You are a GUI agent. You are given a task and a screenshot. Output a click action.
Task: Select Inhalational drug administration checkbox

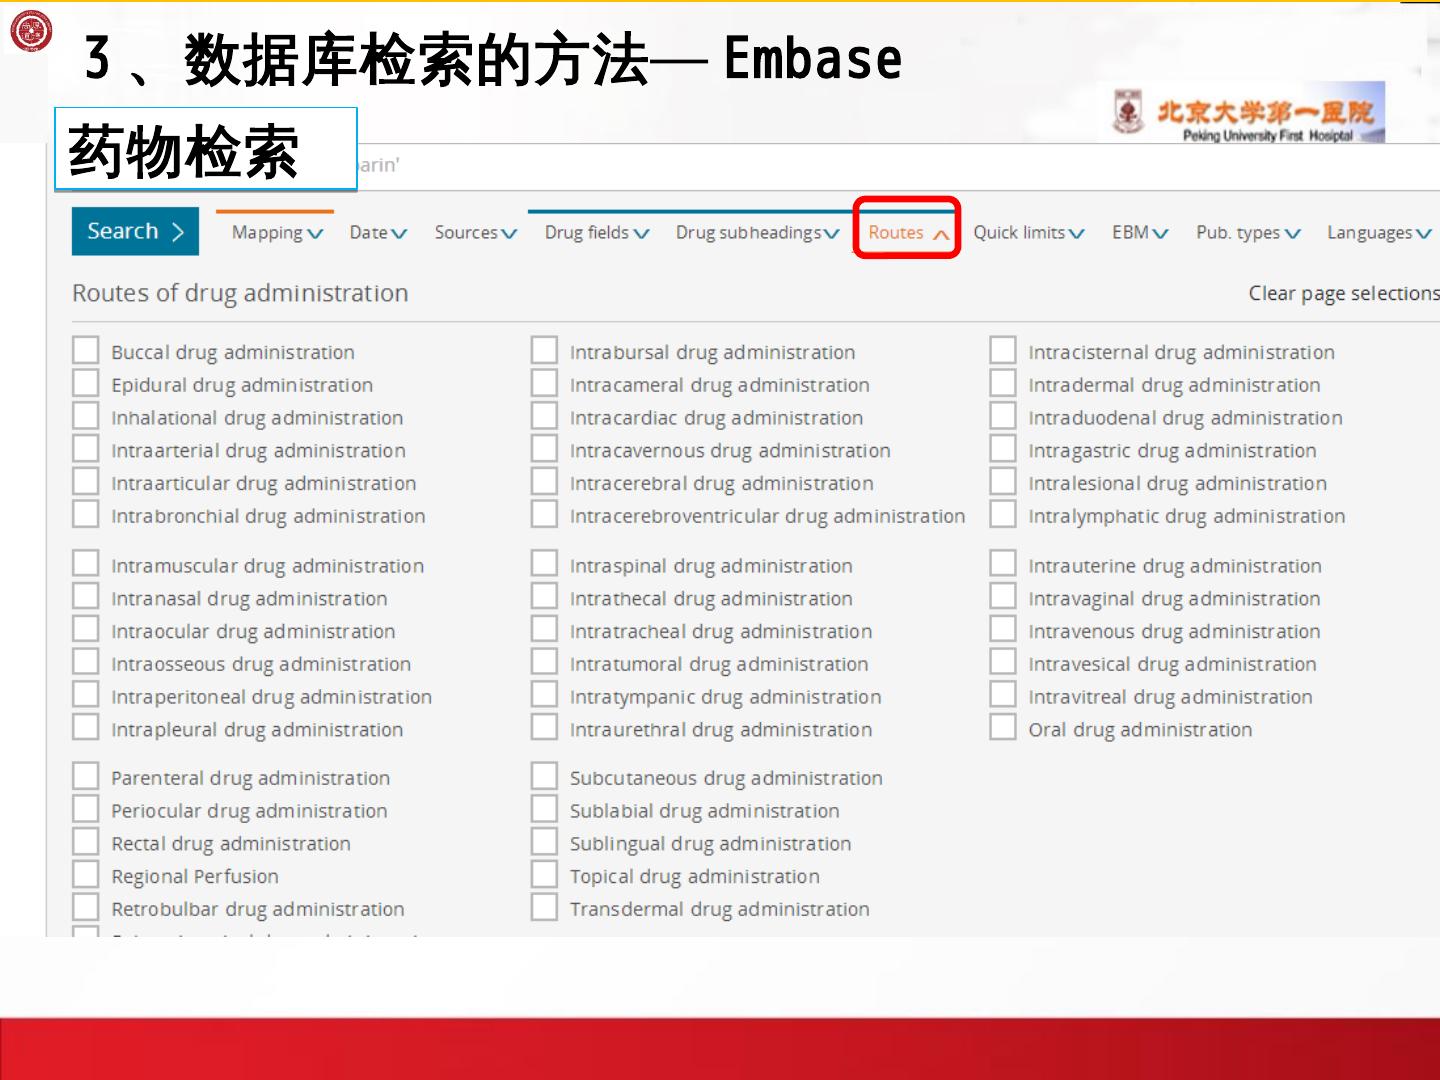pyautogui.click(x=86, y=417)
